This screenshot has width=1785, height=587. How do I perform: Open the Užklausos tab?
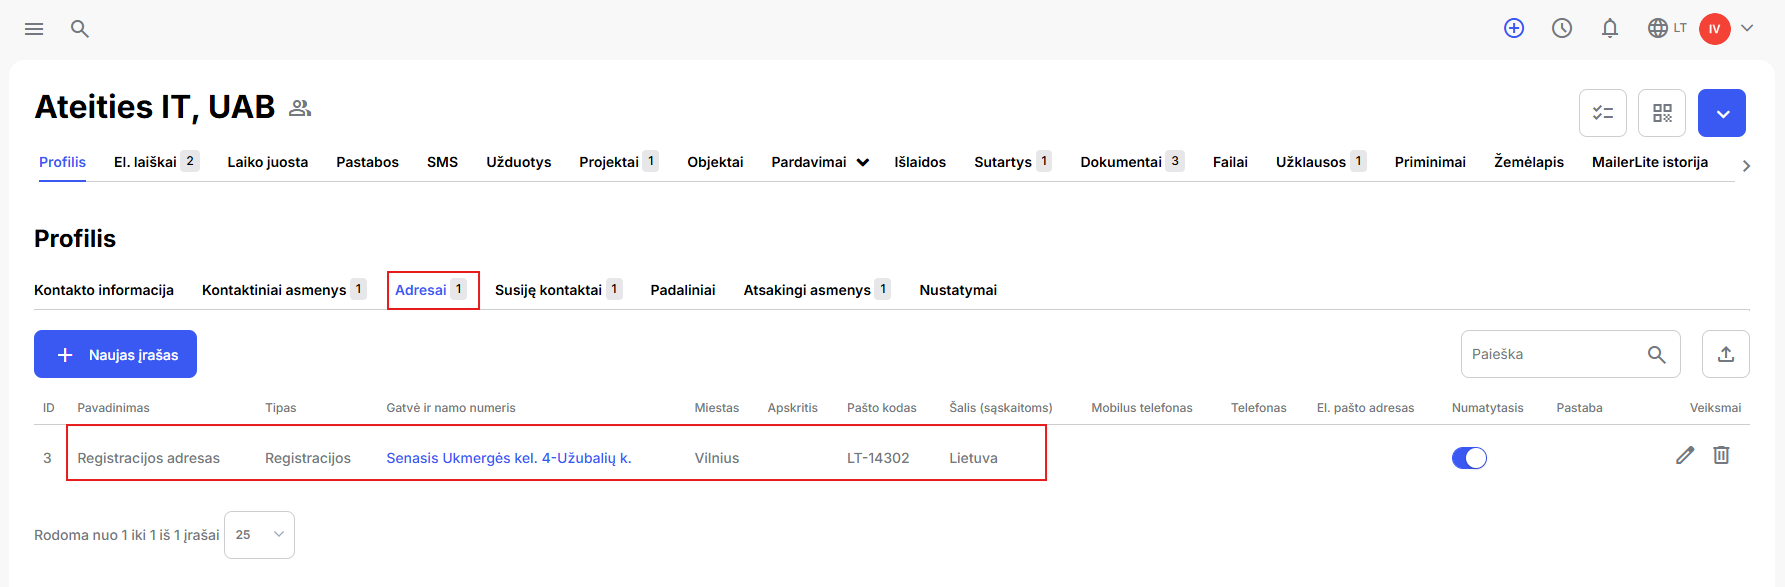point(1321,162)
